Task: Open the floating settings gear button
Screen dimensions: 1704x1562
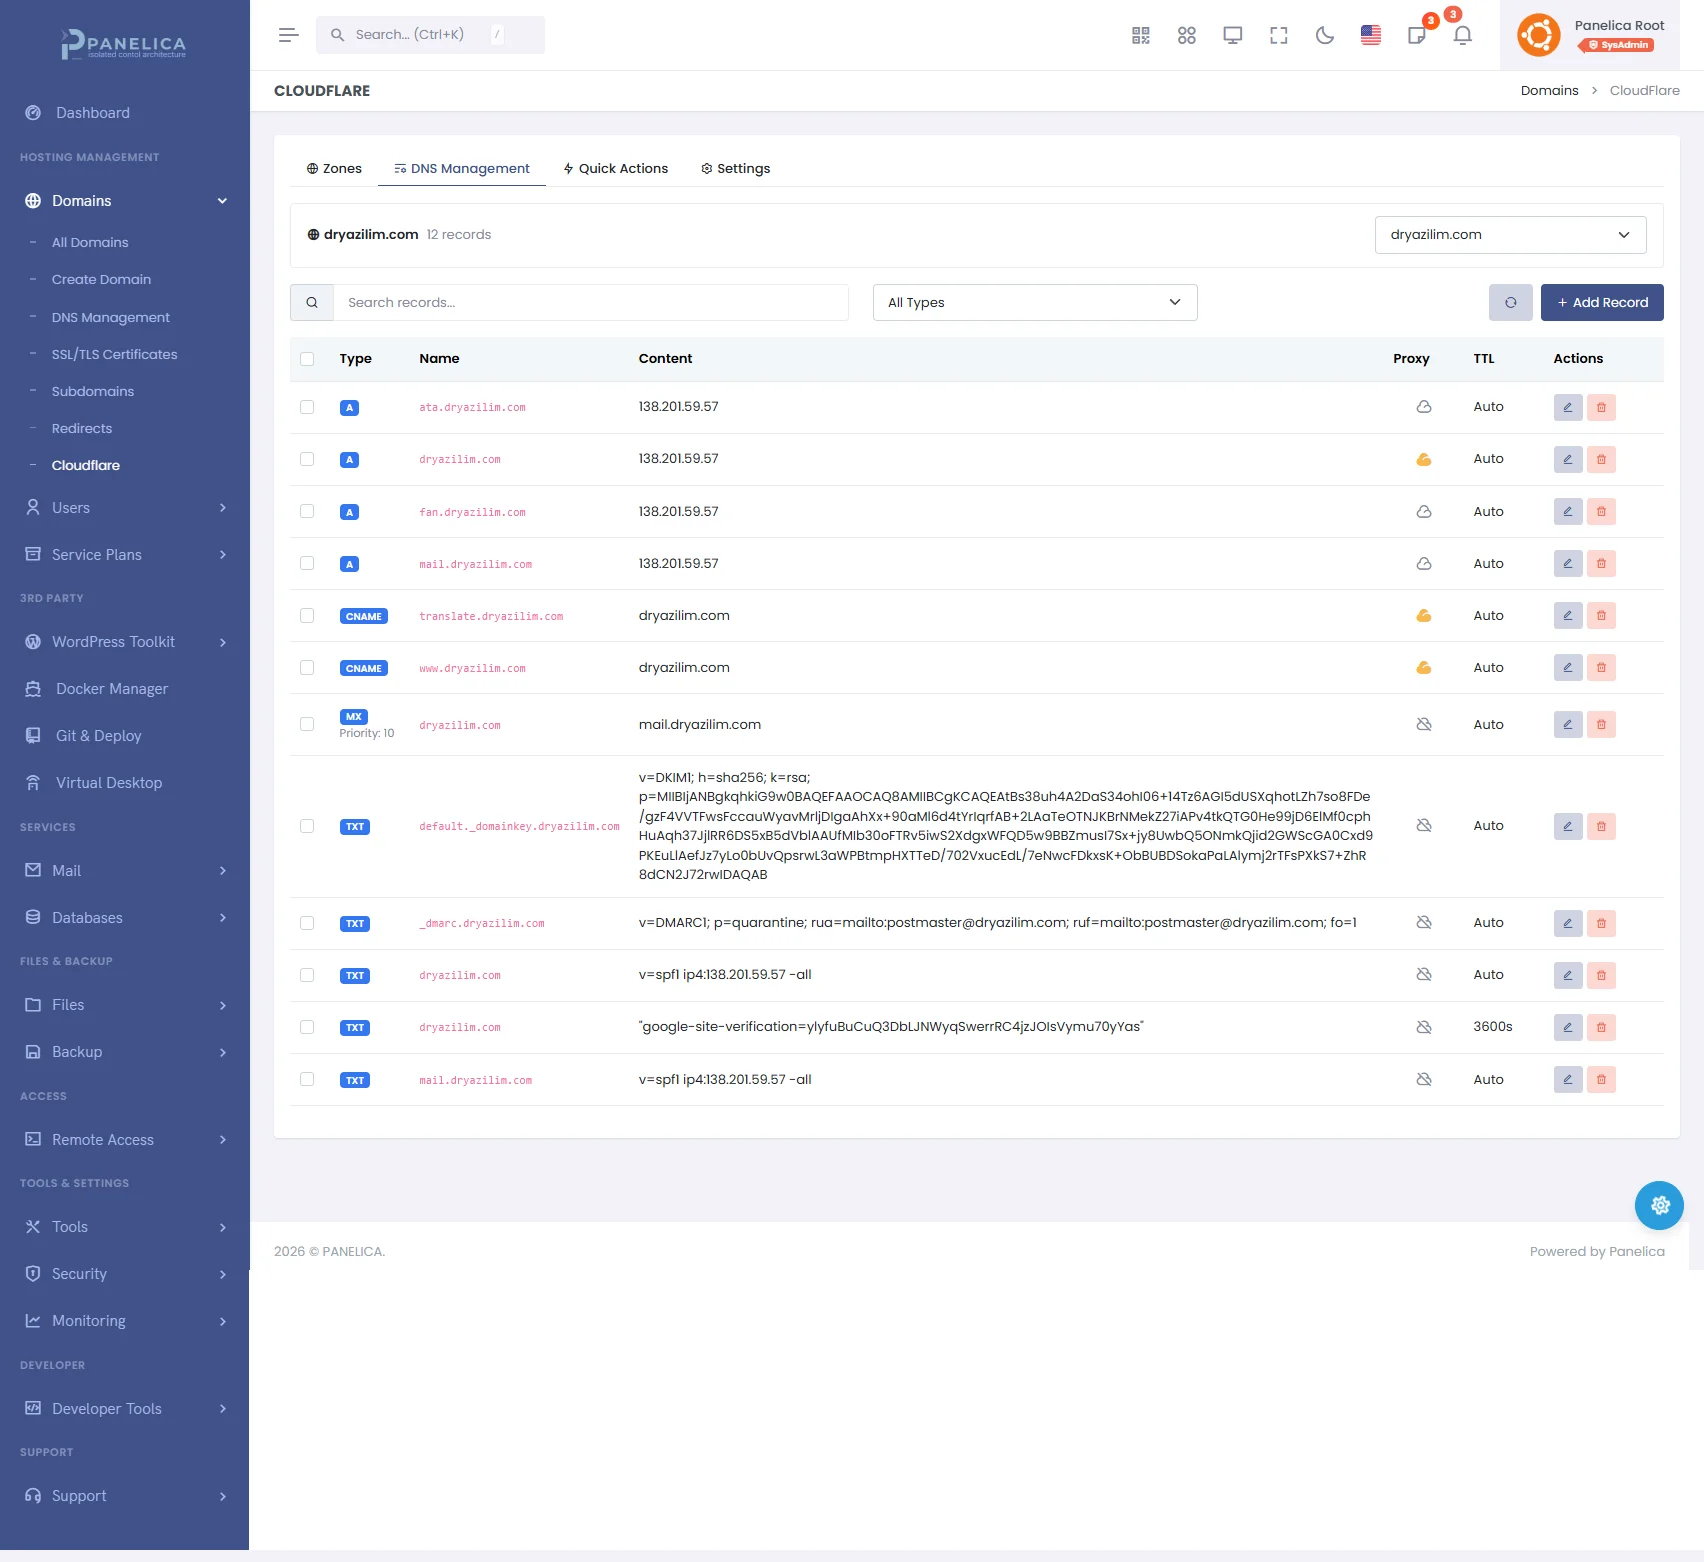Action: point(1659,1206)
